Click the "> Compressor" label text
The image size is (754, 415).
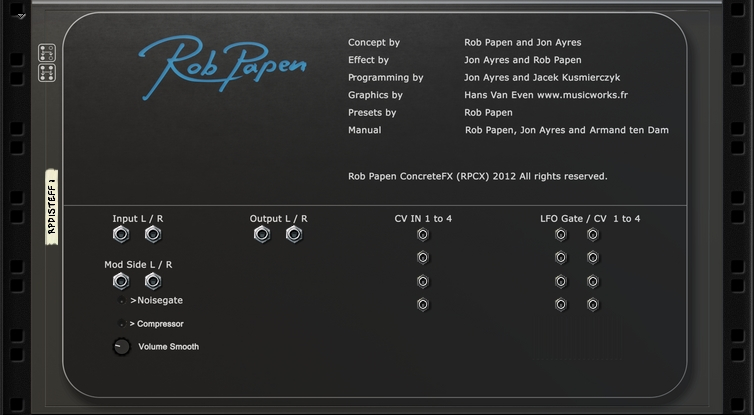click(156, 324)
